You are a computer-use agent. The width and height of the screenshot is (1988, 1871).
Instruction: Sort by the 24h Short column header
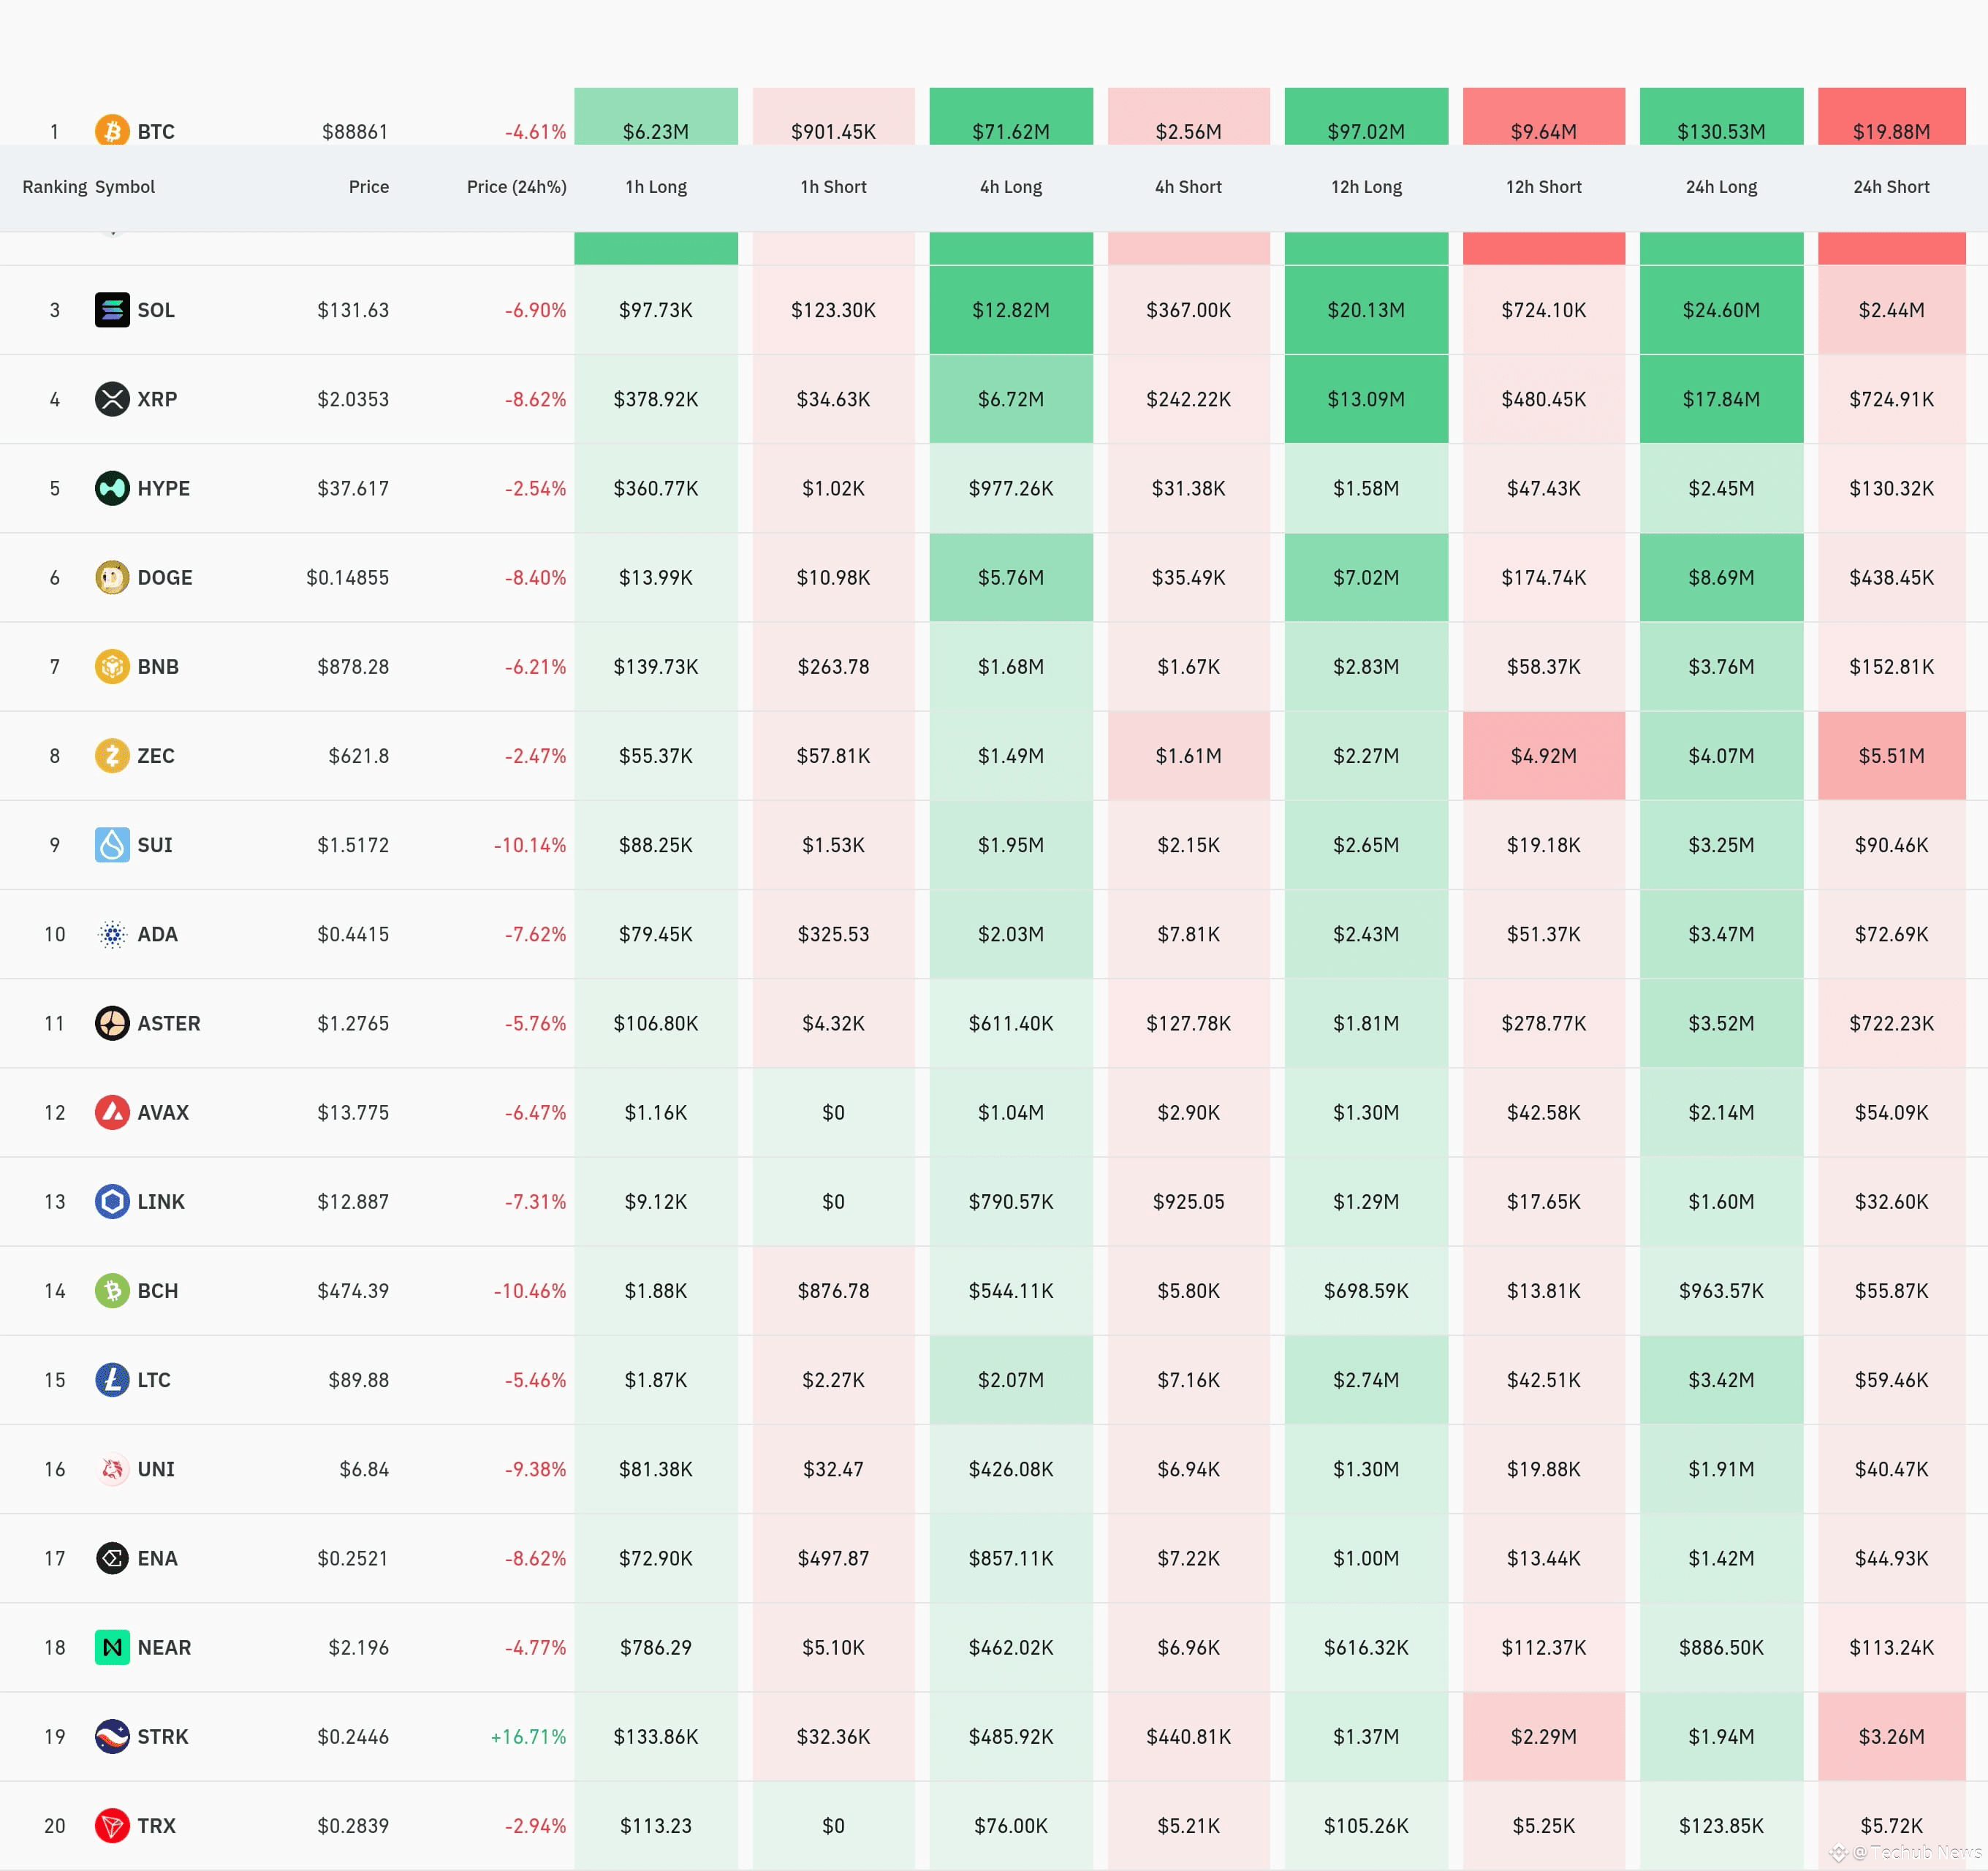(x=1890, y=187)
